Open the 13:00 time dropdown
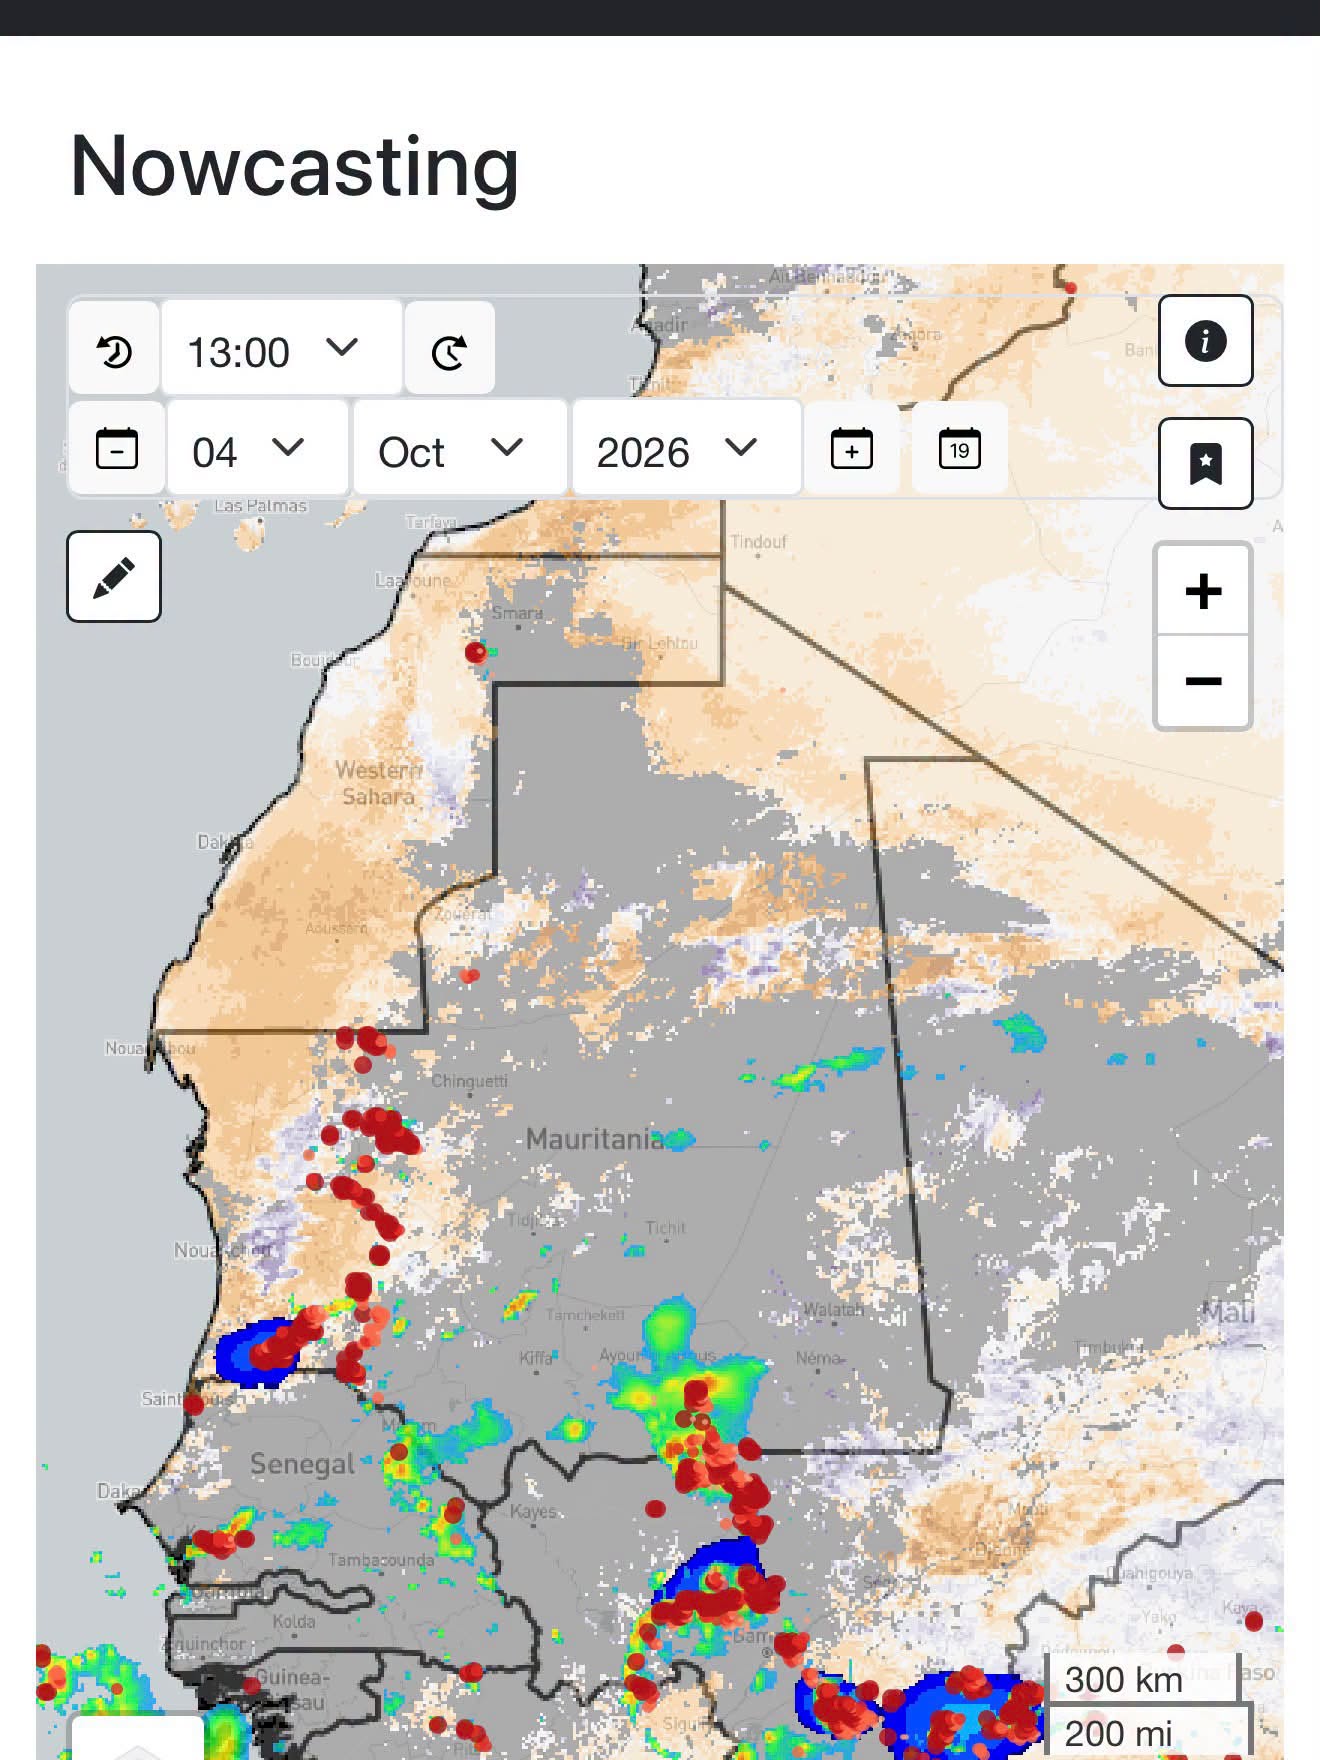The height and width of the screenshot is (1760, 1320). (x=282, y=349)
